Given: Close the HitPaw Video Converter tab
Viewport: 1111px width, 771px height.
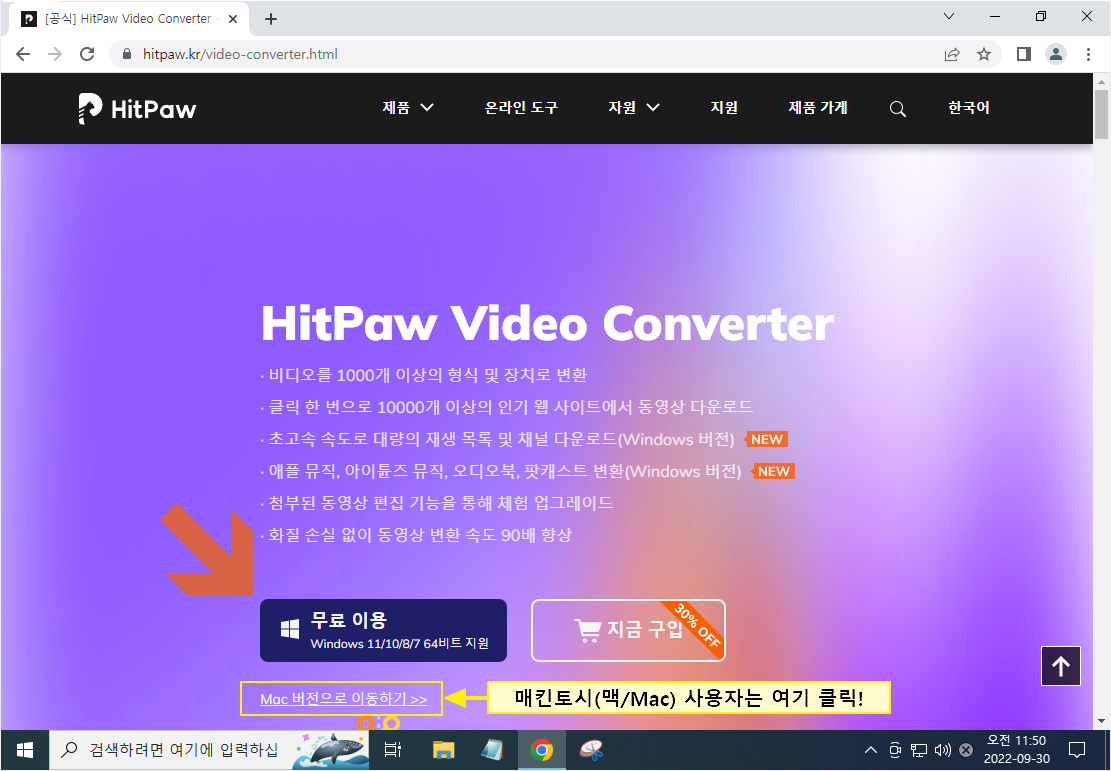Looking at the screenshot, I should [232, 19].
